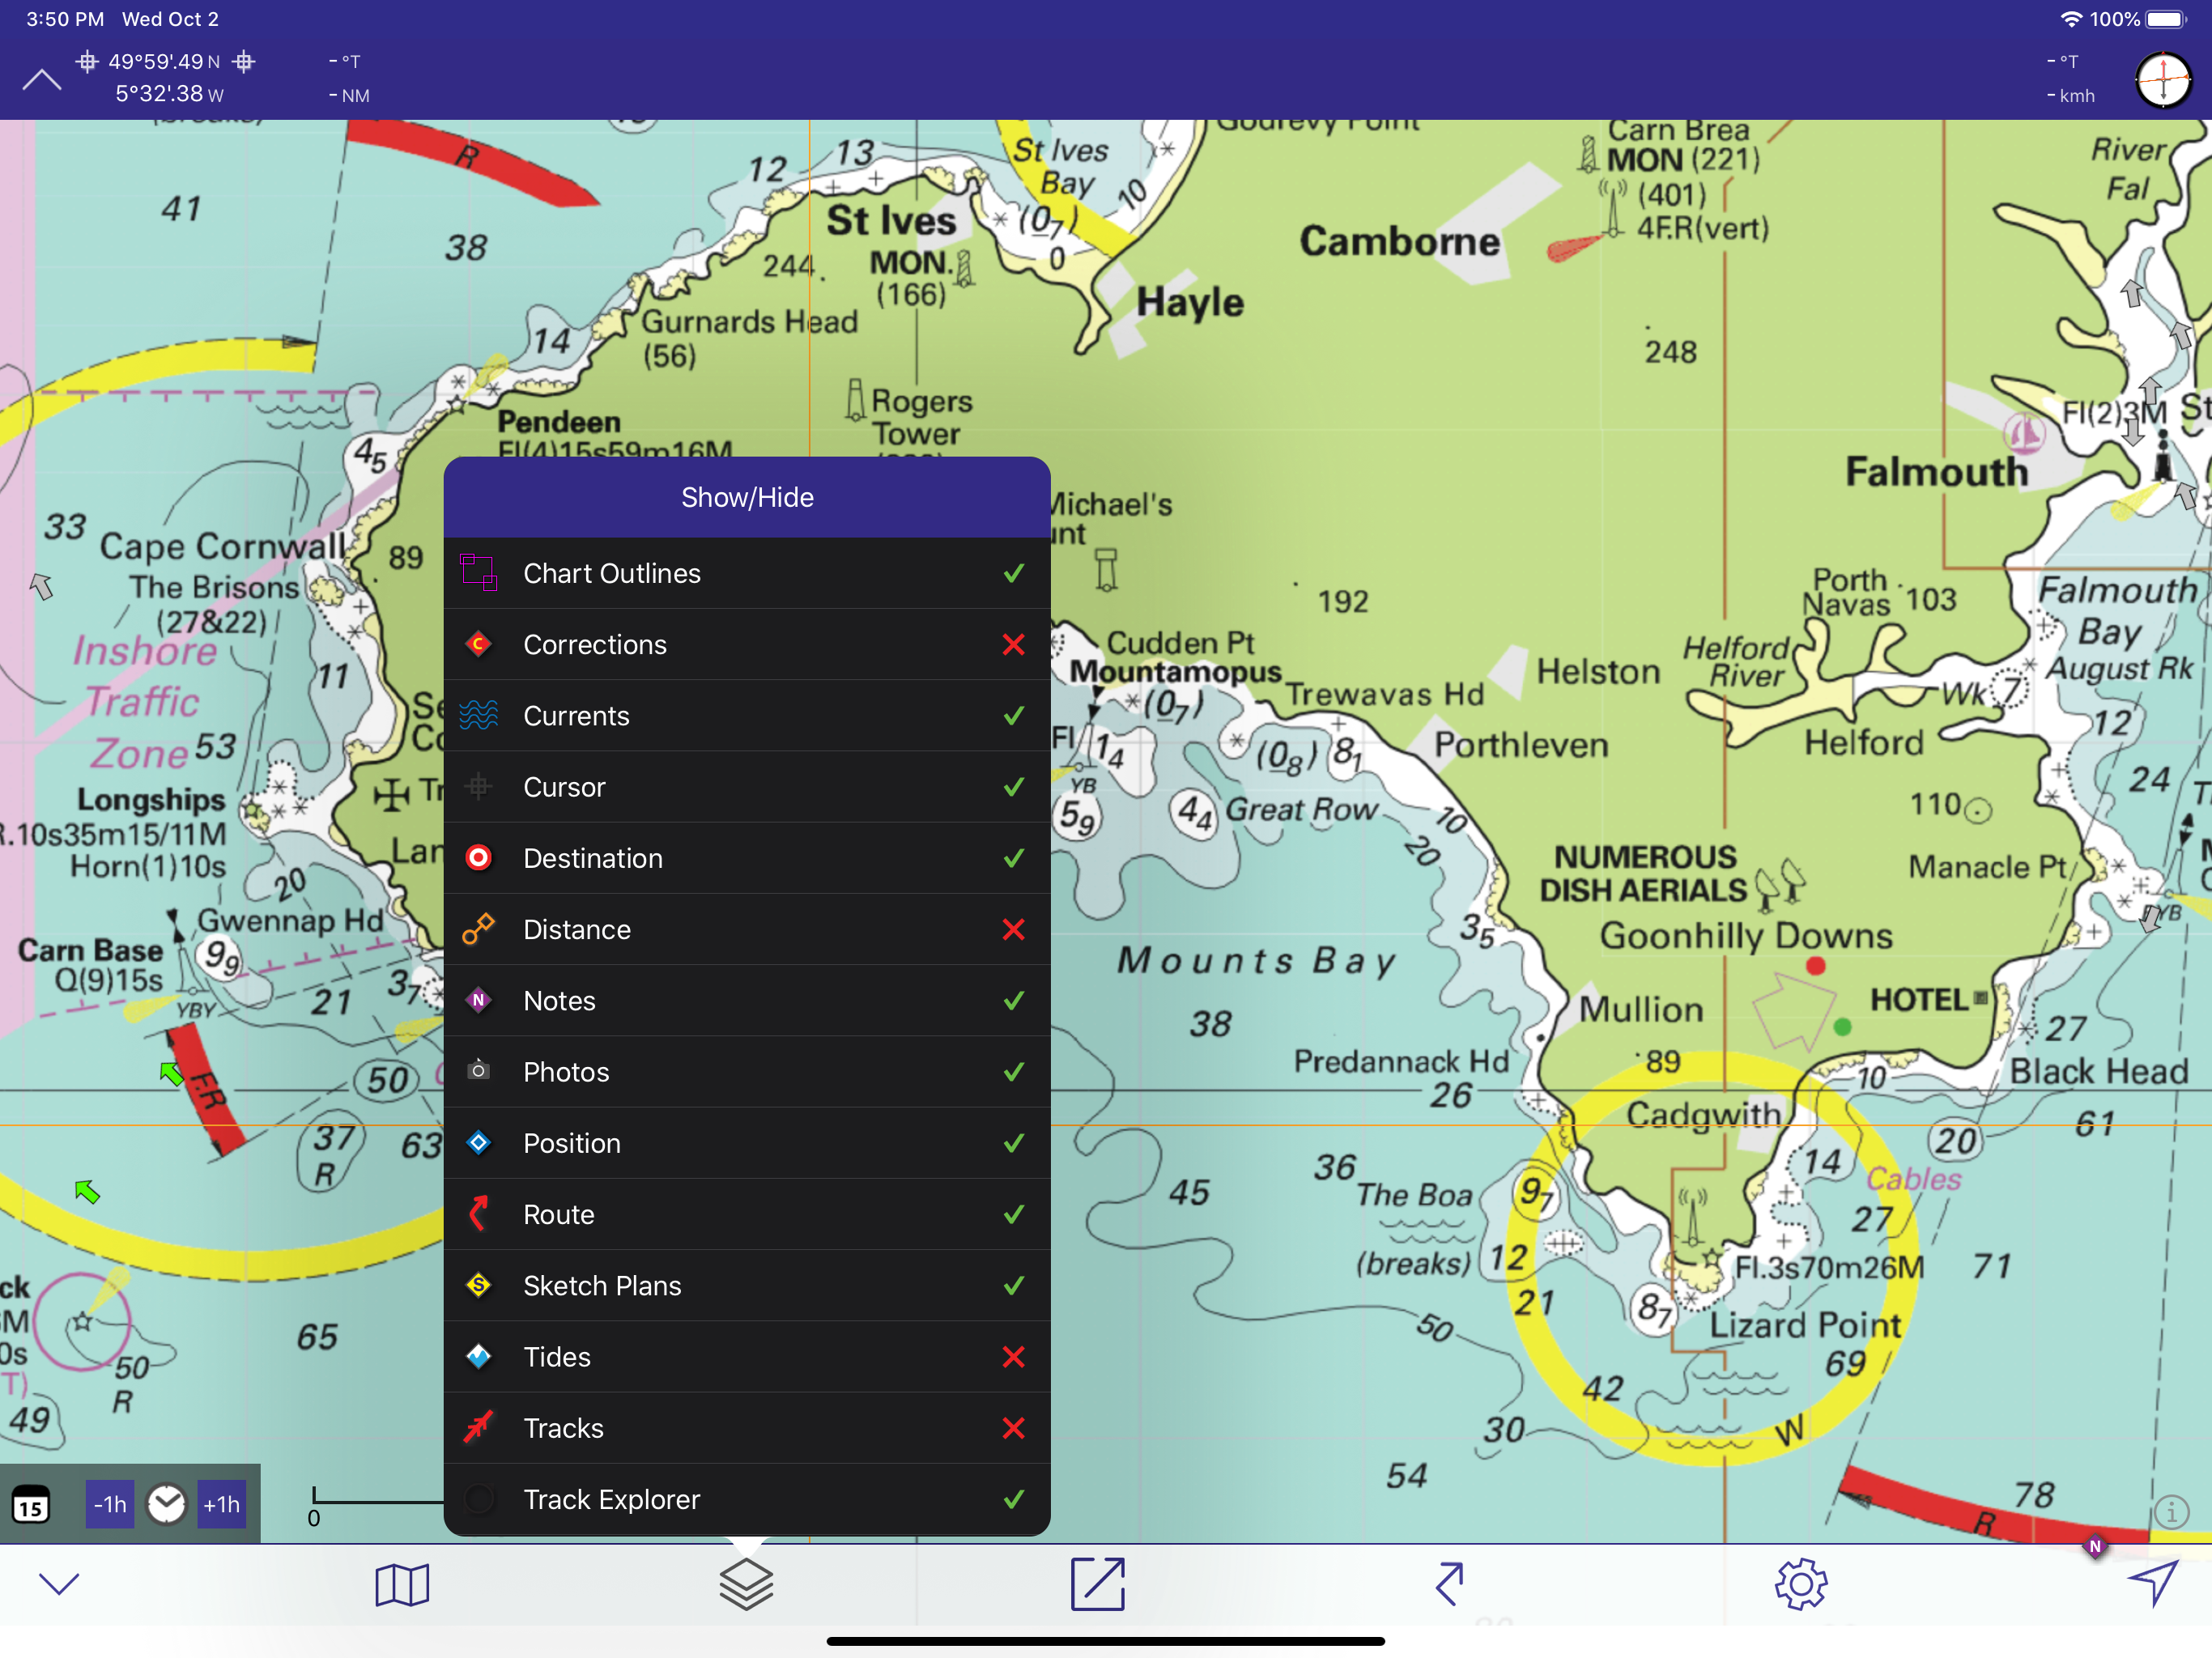Toggle Corrections layer visibility off mark
The height and width of the screenshot is (1658, 2212).
click(x=1013, y=645)
